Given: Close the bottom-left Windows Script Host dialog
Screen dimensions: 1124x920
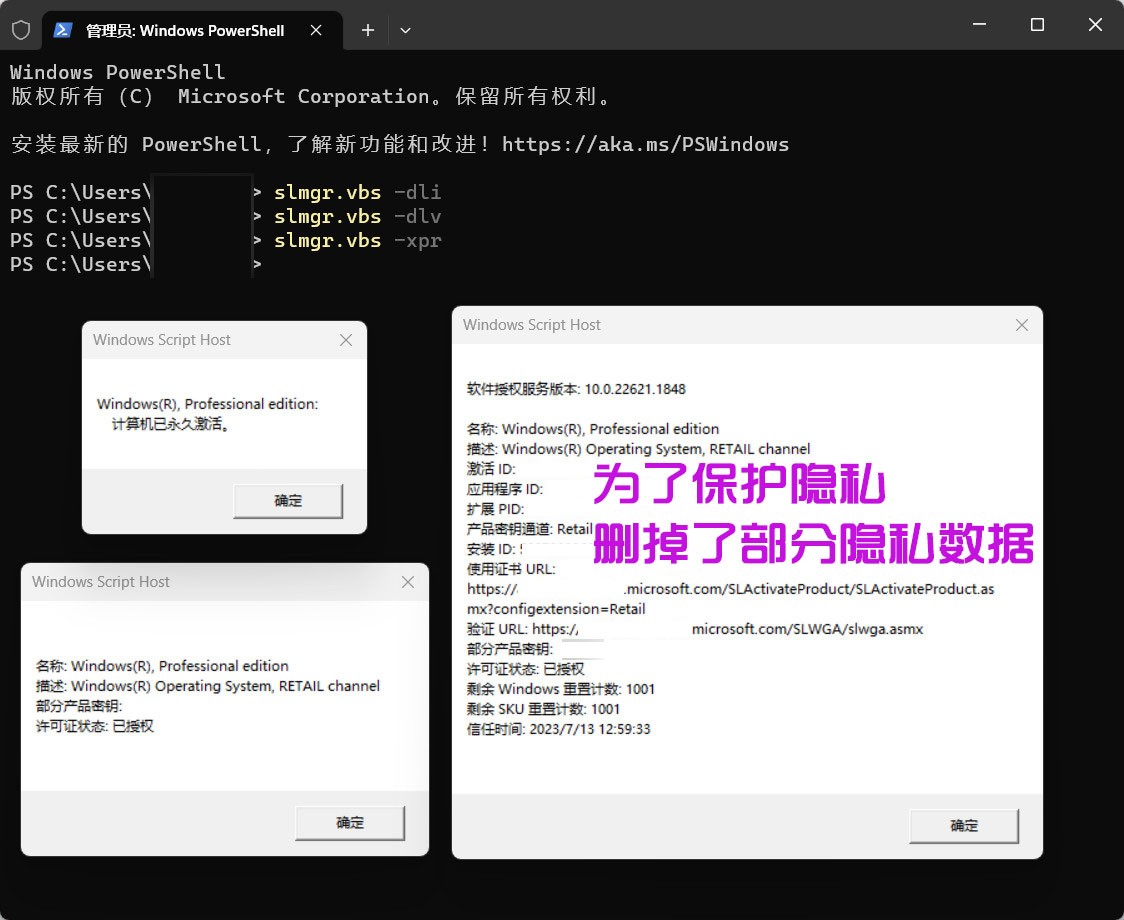Looking at the screenshot, I should tap(408, 582).
